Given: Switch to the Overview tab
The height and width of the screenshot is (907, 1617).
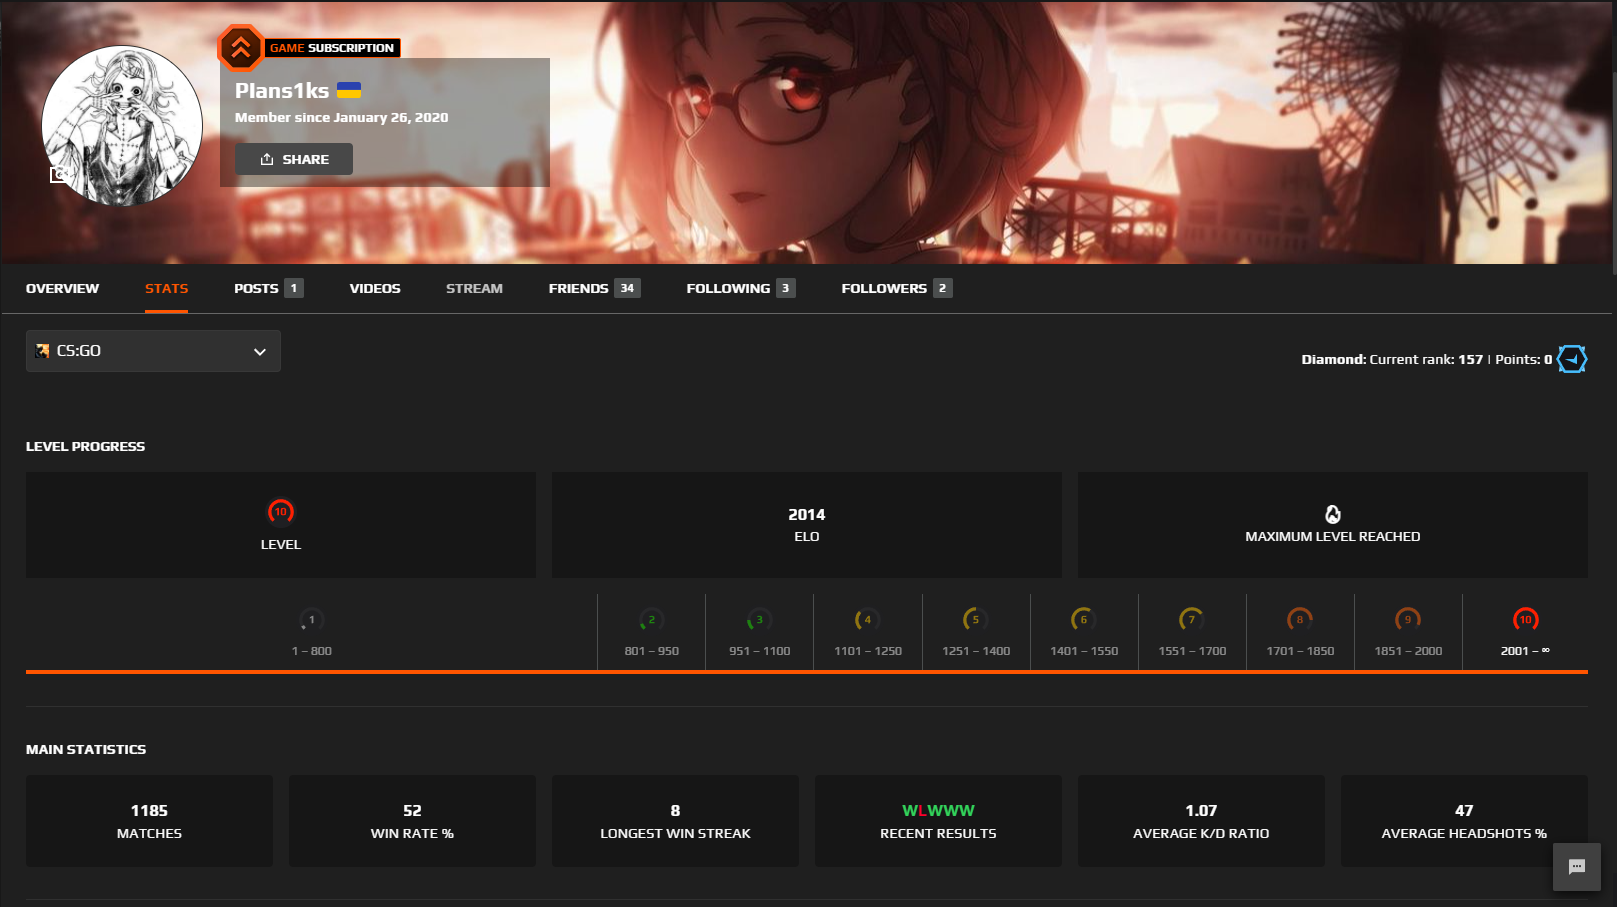Looking at the screenshot, I should [62, 288].
